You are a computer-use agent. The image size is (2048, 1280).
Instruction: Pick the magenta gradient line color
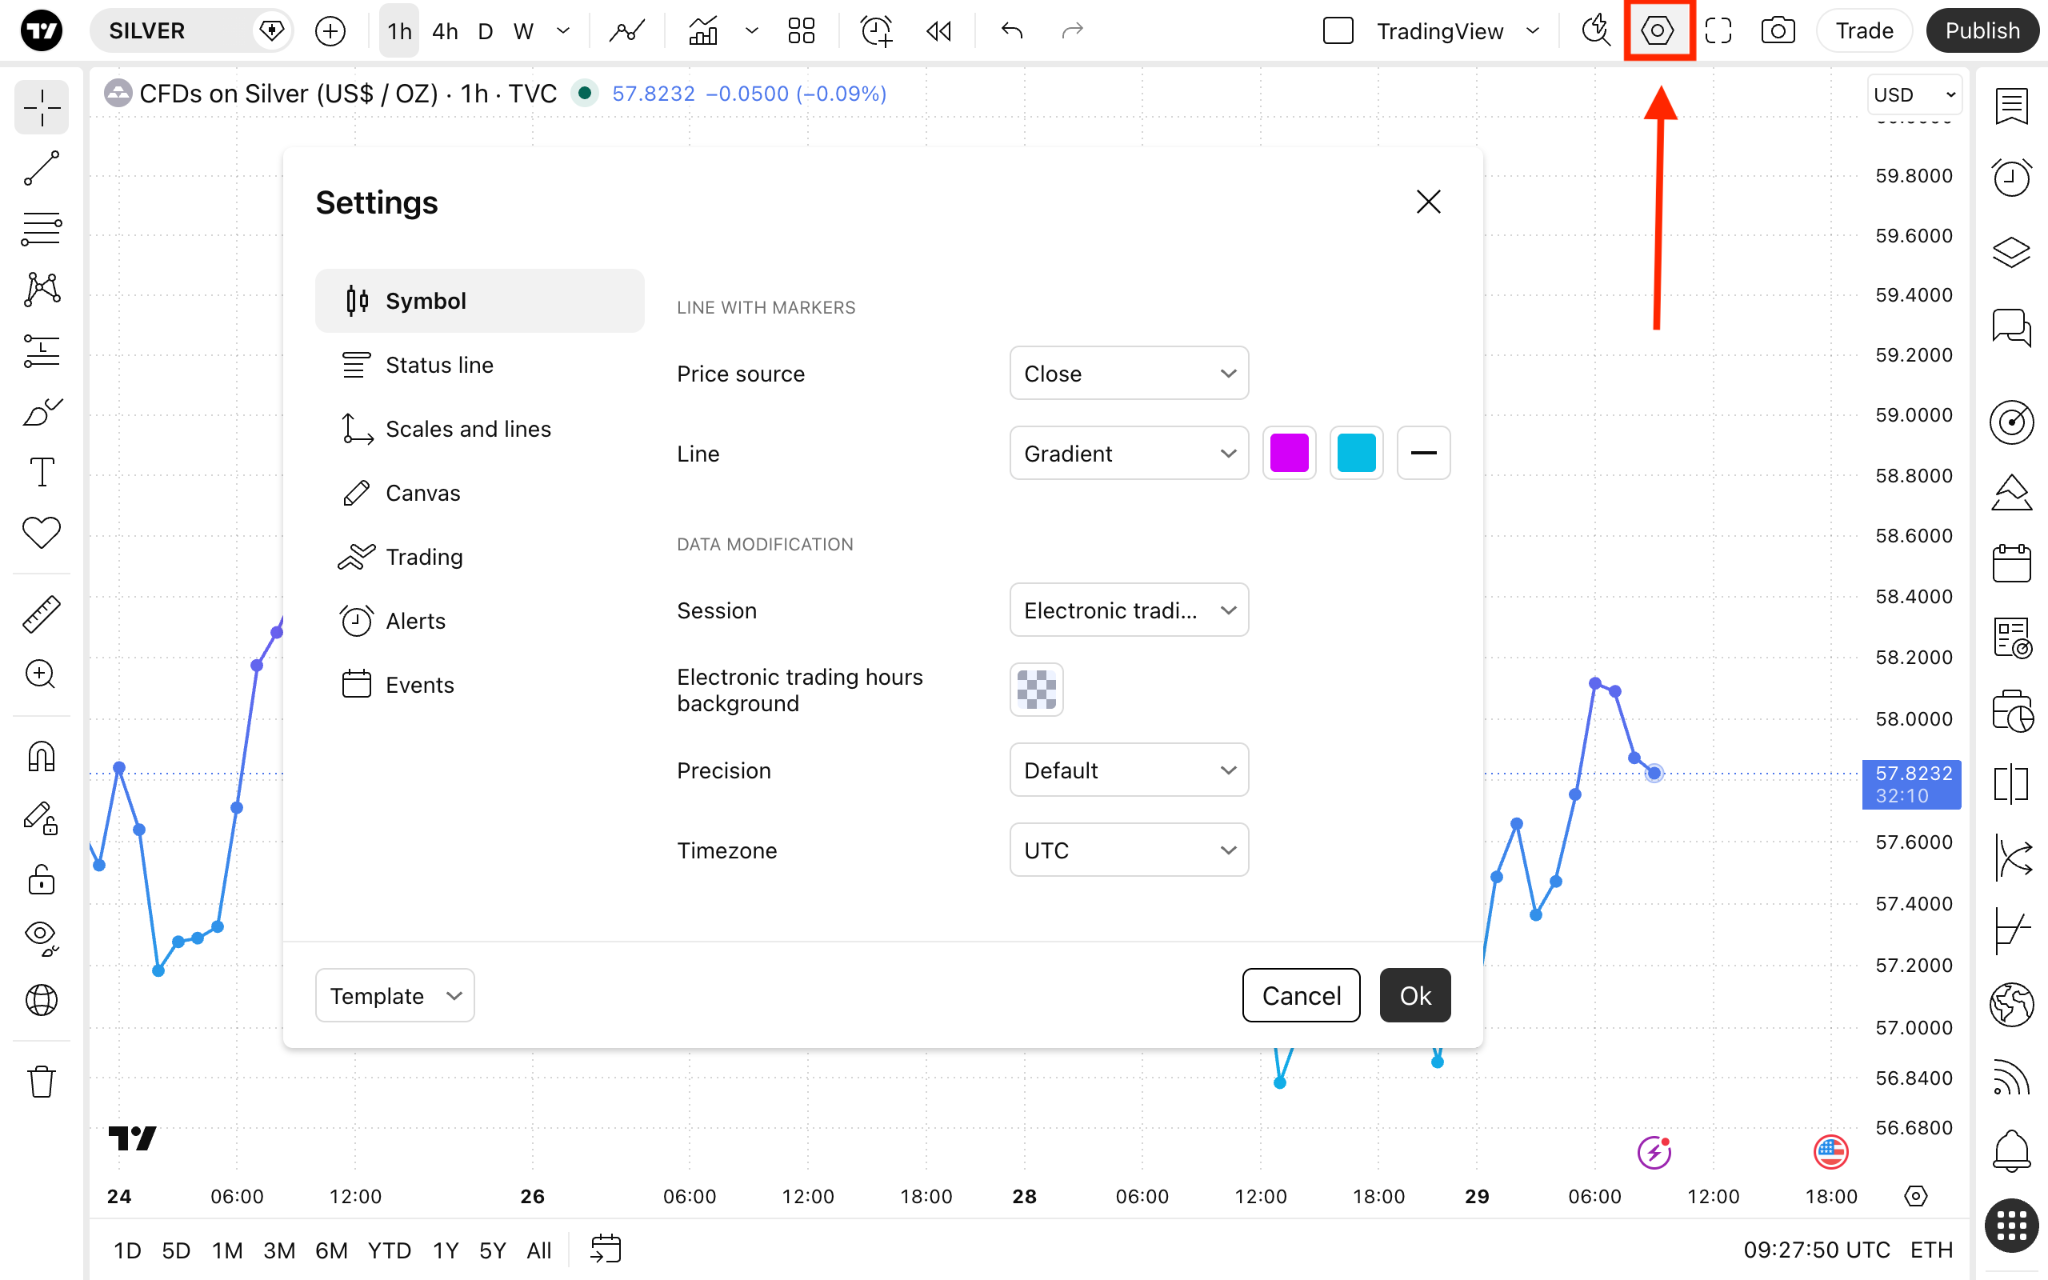[x=1289, y=453]
